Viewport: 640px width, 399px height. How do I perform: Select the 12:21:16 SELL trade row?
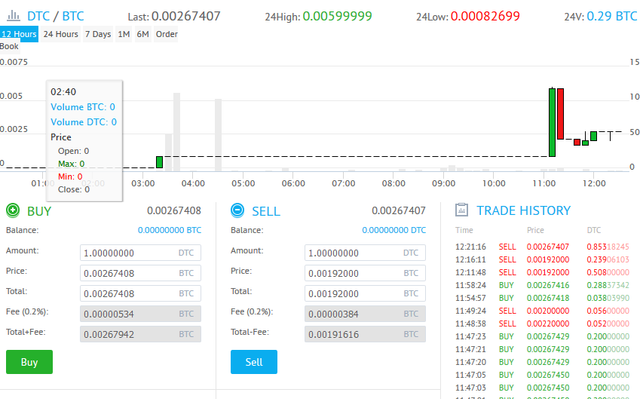[x=542, y=247]
